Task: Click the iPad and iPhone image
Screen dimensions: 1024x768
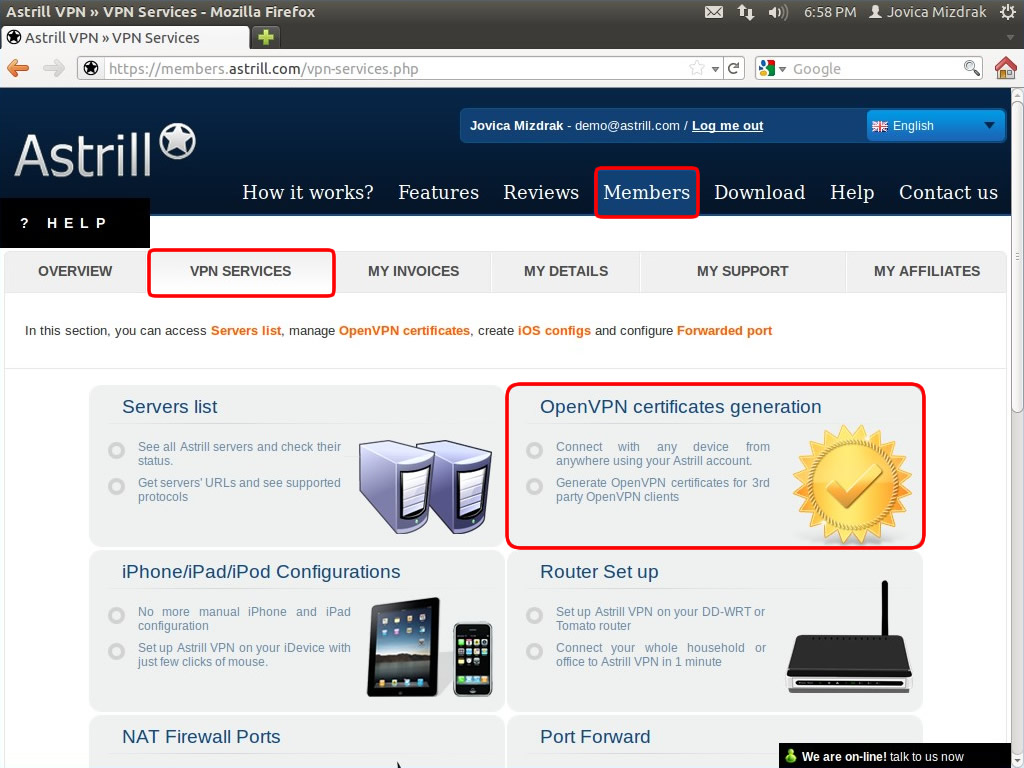Action: tap(430, 647)
